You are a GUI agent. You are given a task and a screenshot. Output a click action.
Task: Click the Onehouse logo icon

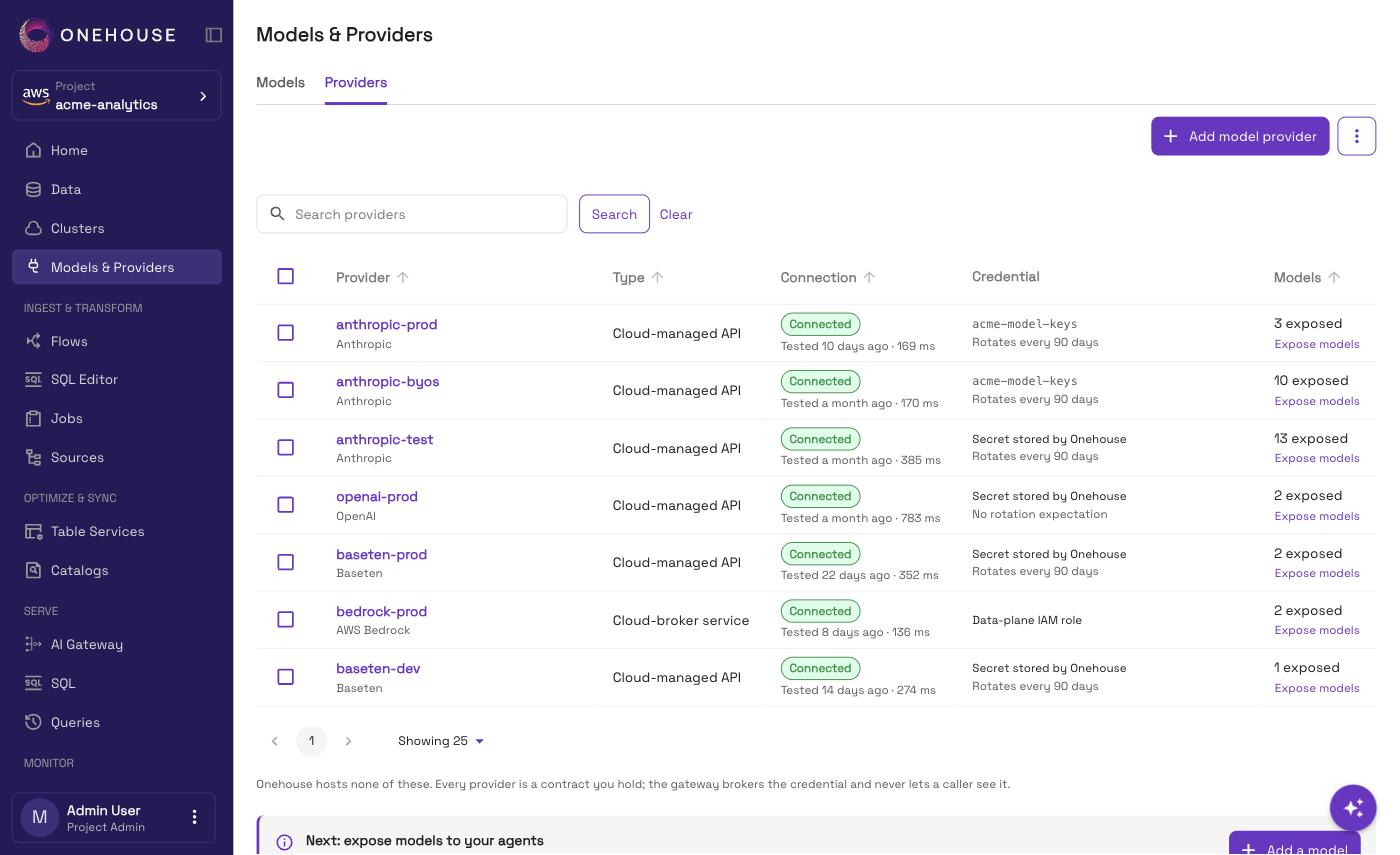(35, 35)
